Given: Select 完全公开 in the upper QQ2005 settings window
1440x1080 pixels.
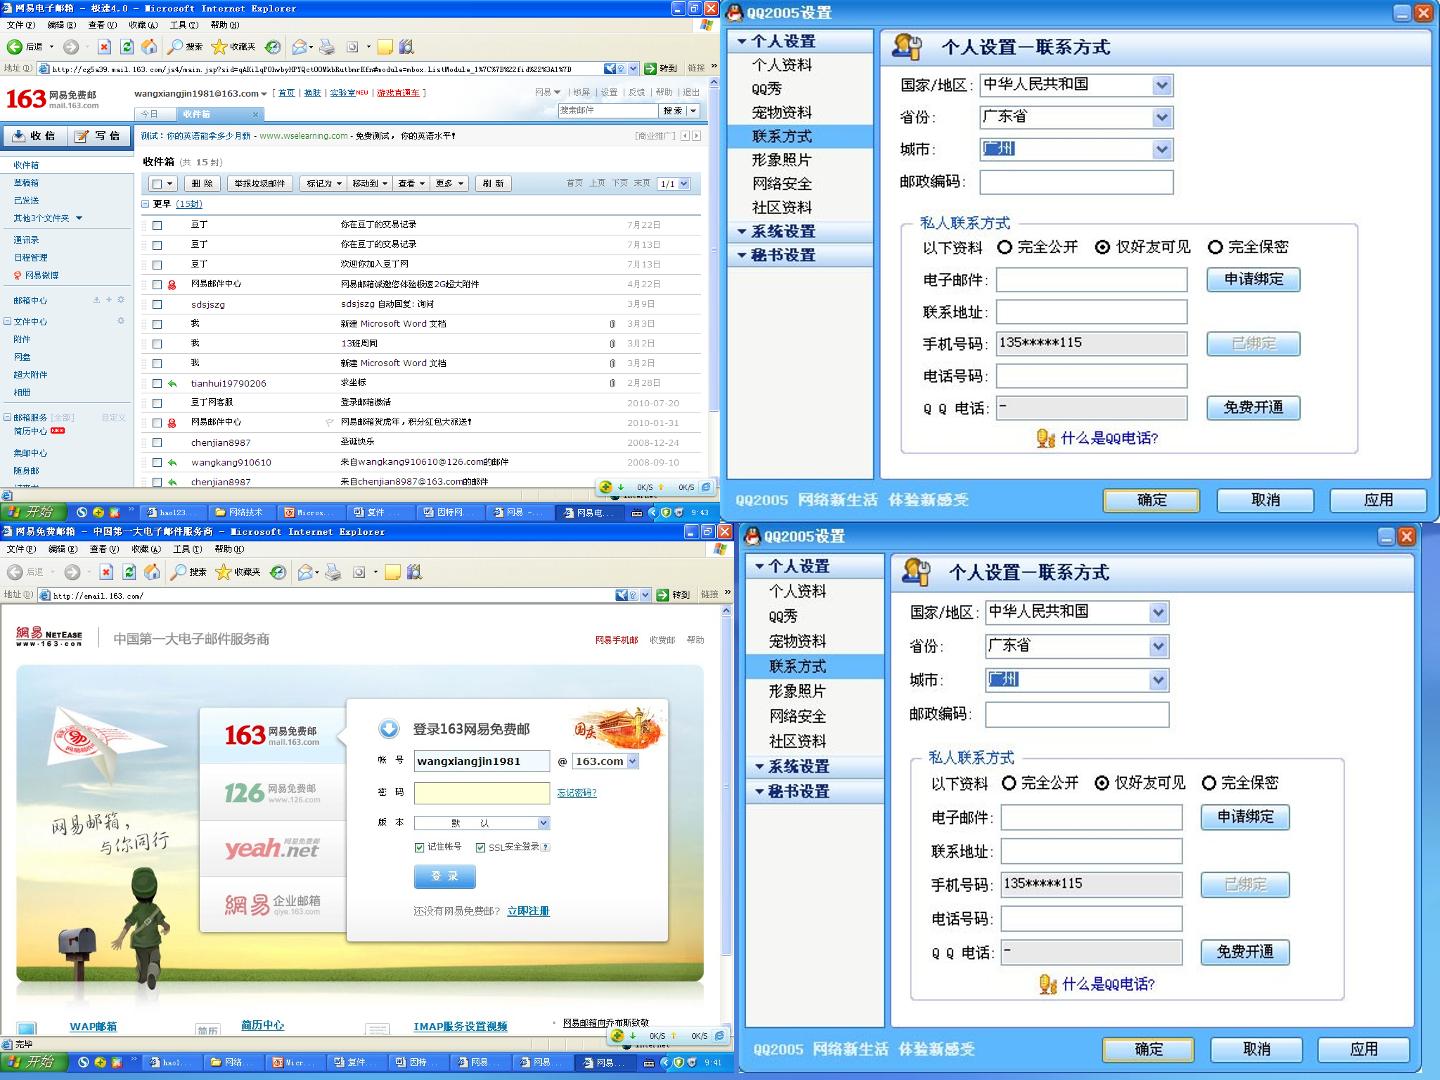Looking at the screenshot, I should (1005, 247).
